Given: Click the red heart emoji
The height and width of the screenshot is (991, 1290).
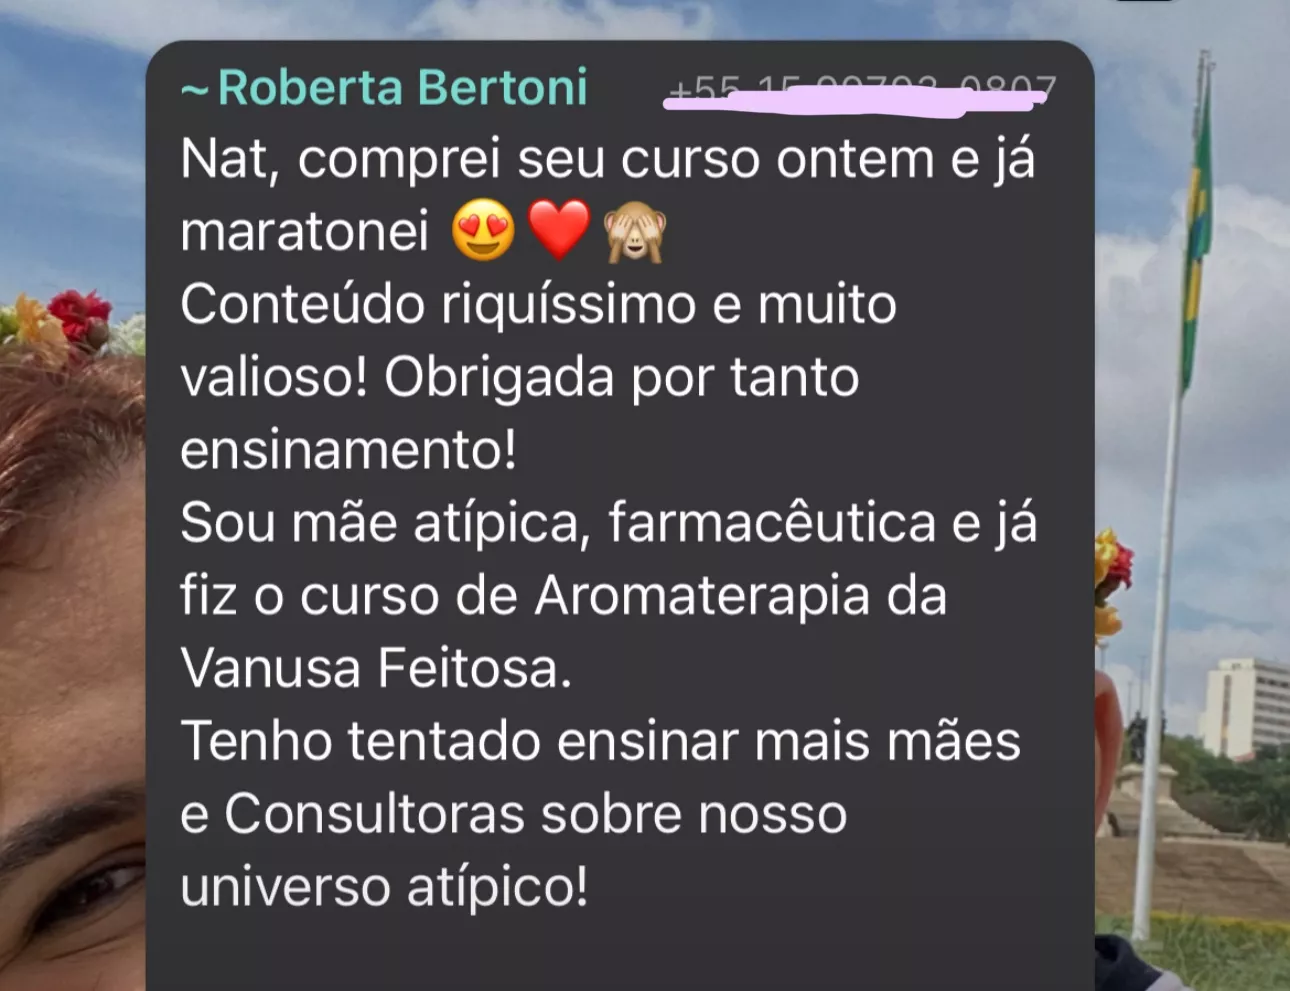Looking at the screenshot, I should pyautogui.click(x=559, y=230).
